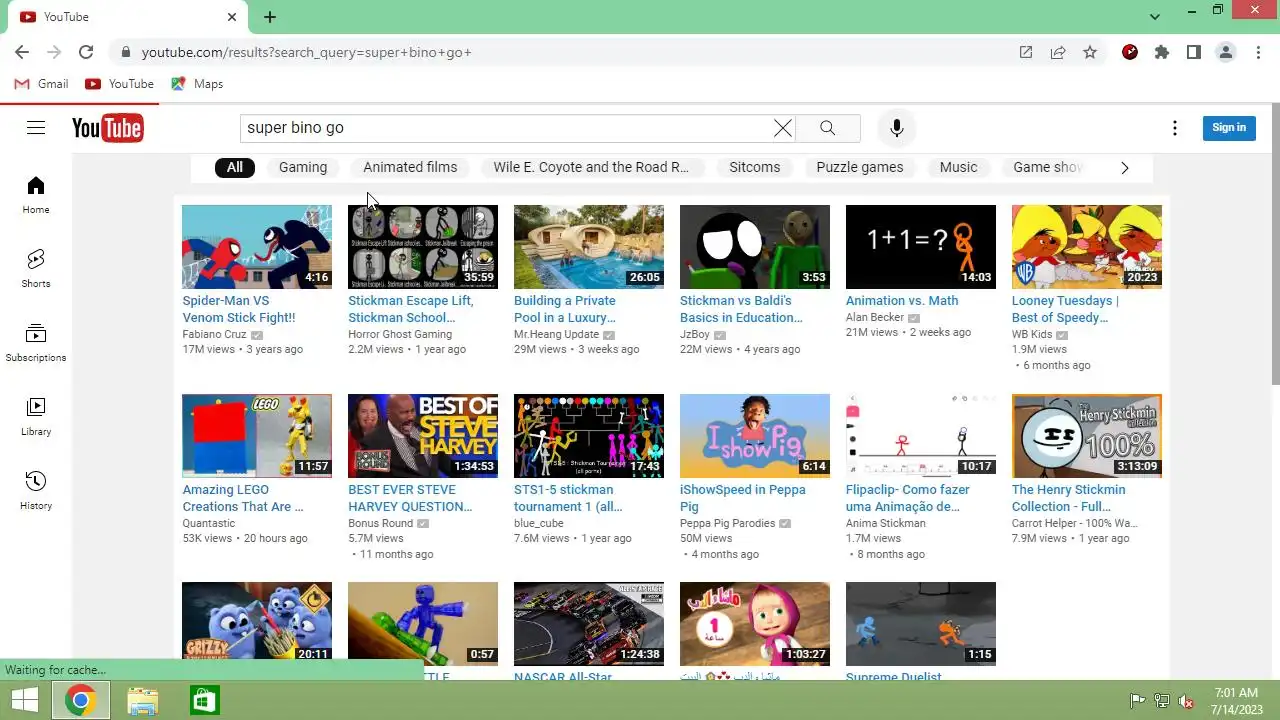Open the YouTube bookmark in bookmarks bar
This screenshot has width=1280, height=720.
(x=120, y=84)
